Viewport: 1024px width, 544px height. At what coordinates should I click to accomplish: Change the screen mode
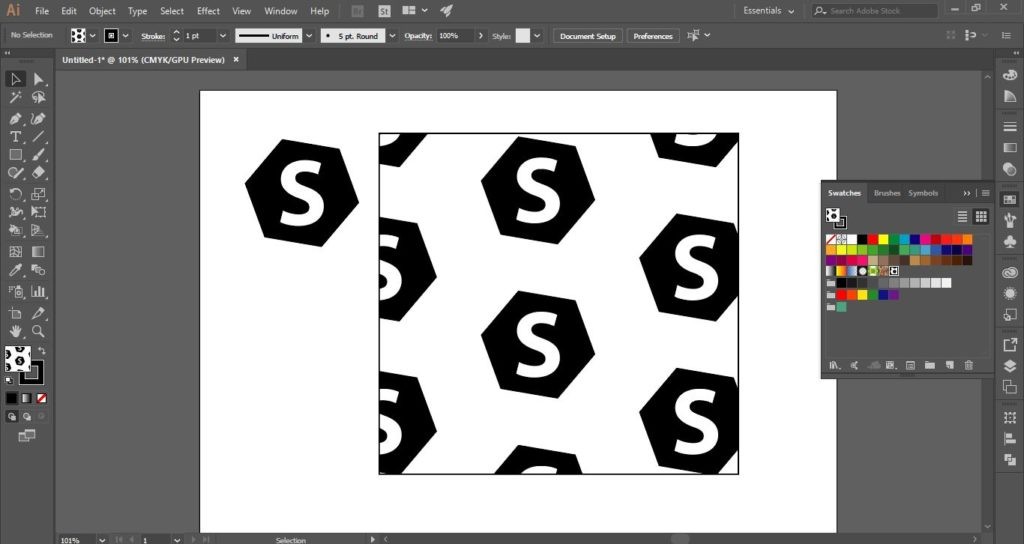pos(27,435)
